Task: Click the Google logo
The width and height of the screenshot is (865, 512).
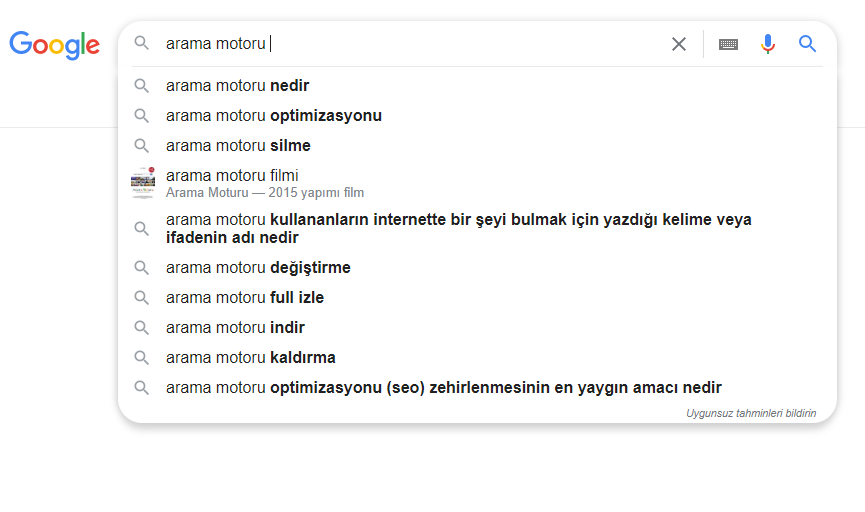Action: point(54,44)
